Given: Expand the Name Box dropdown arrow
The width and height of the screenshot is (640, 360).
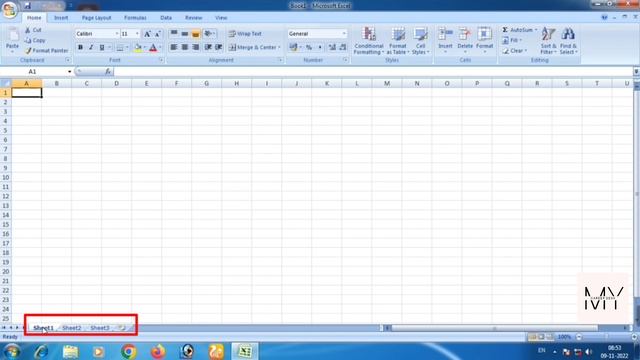Looking at the screenshot, I should point(69,71).
